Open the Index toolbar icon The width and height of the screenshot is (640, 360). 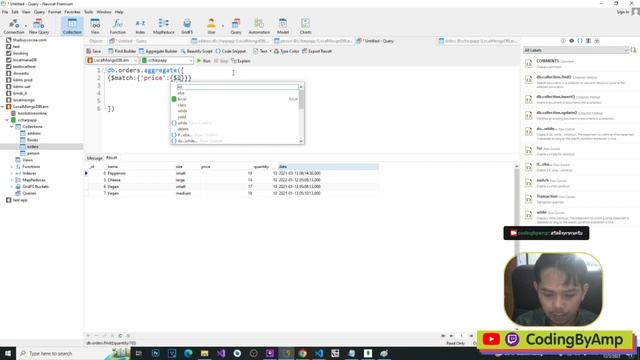tap(140, 26)
